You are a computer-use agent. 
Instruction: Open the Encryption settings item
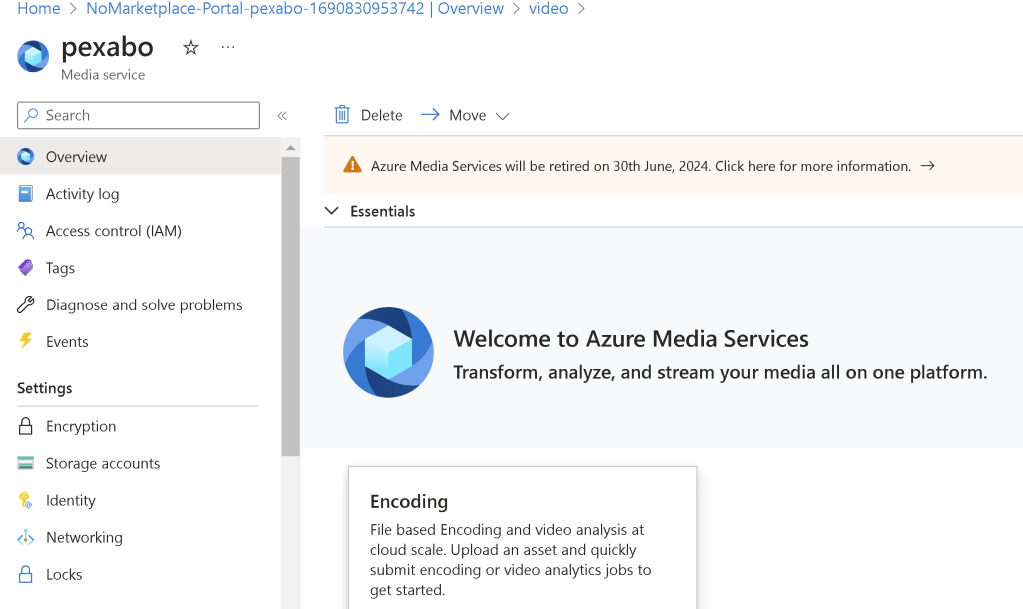tap(140, 426)
